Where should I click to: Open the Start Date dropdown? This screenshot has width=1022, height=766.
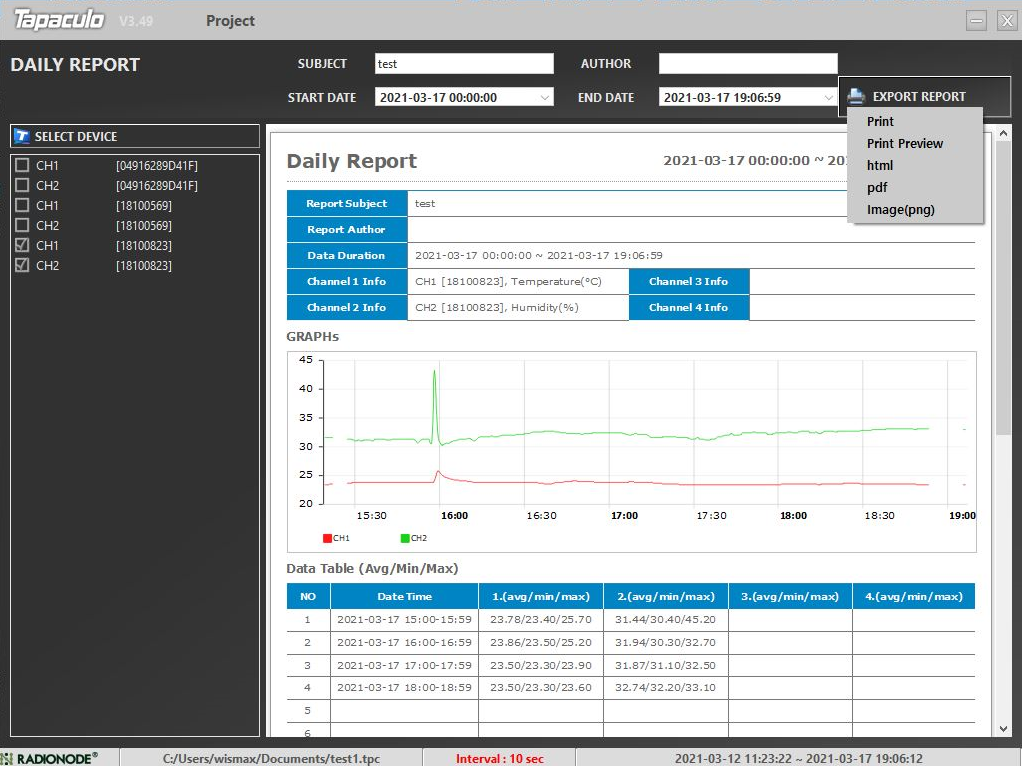tap(544, 98)
